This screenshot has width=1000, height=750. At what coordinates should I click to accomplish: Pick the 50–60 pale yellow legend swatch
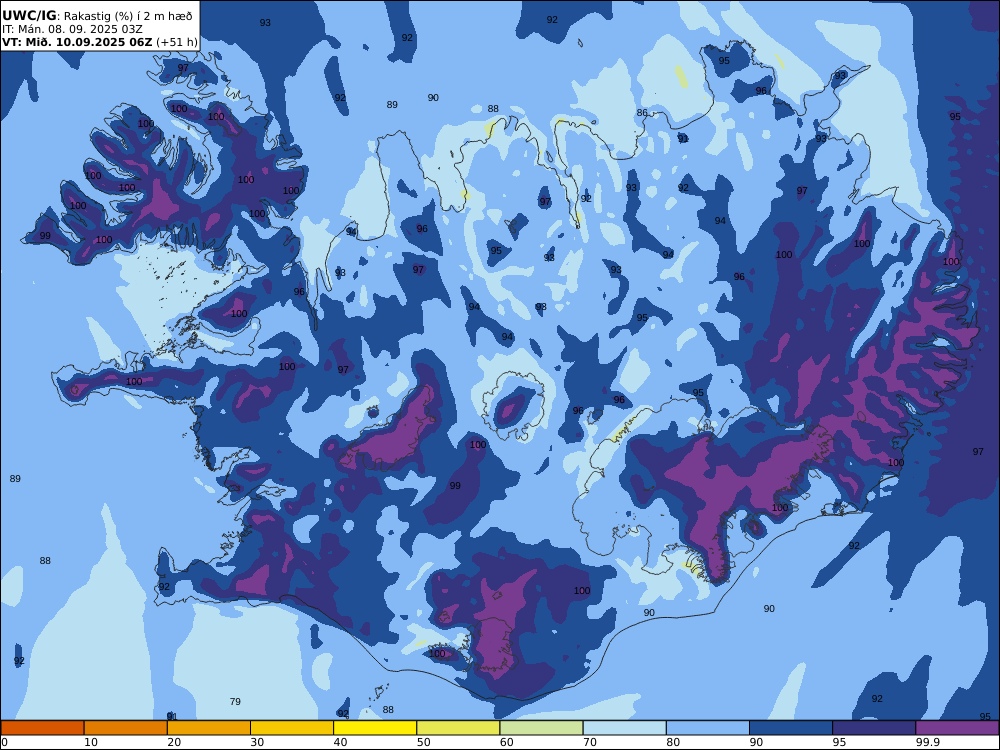[458, 728]
